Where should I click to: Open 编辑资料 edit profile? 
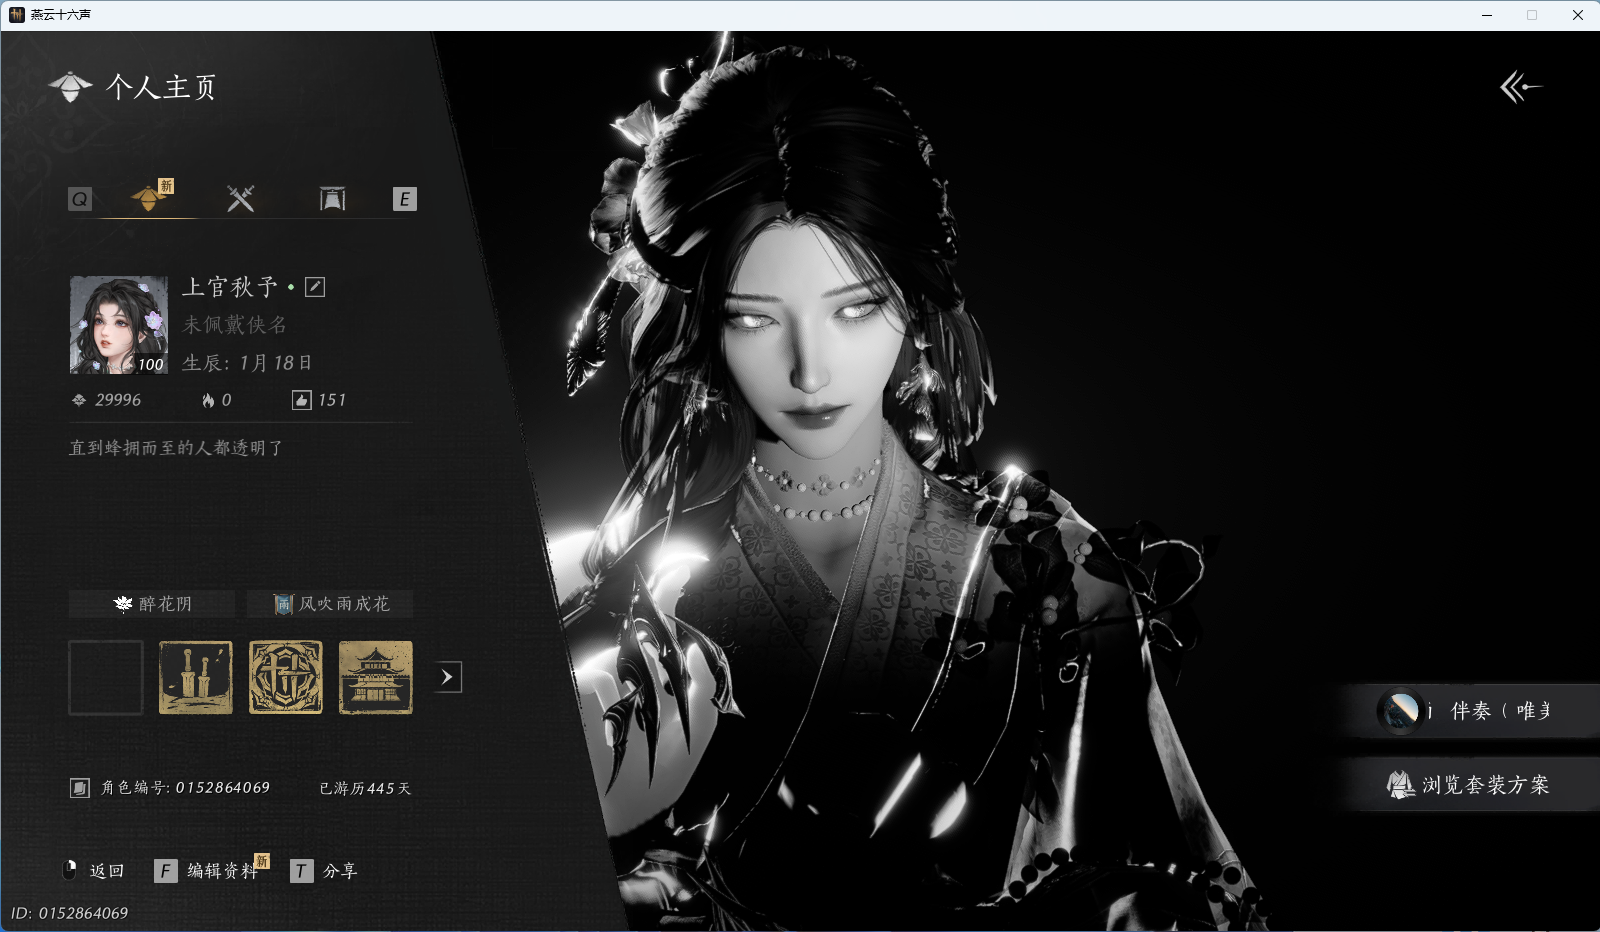[x=208, y=871]
